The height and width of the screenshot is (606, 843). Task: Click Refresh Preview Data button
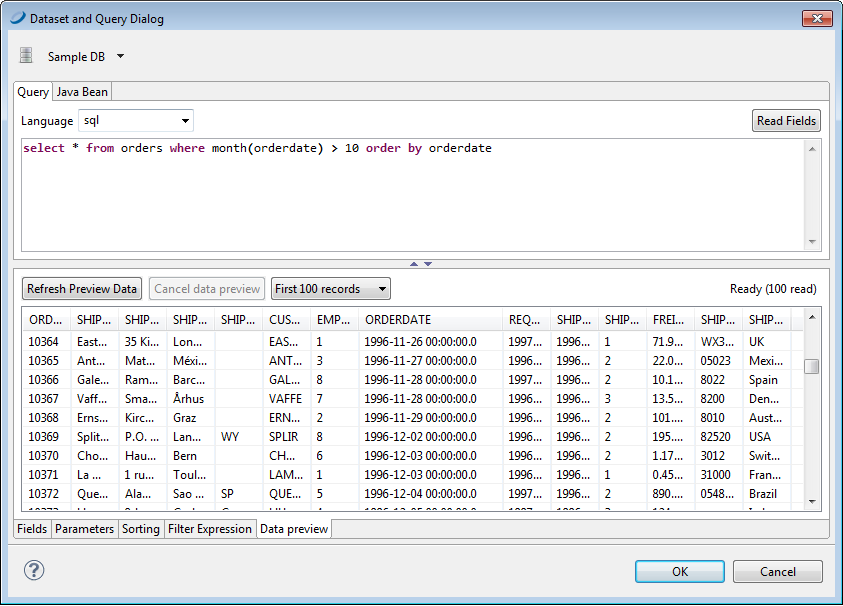82,289
